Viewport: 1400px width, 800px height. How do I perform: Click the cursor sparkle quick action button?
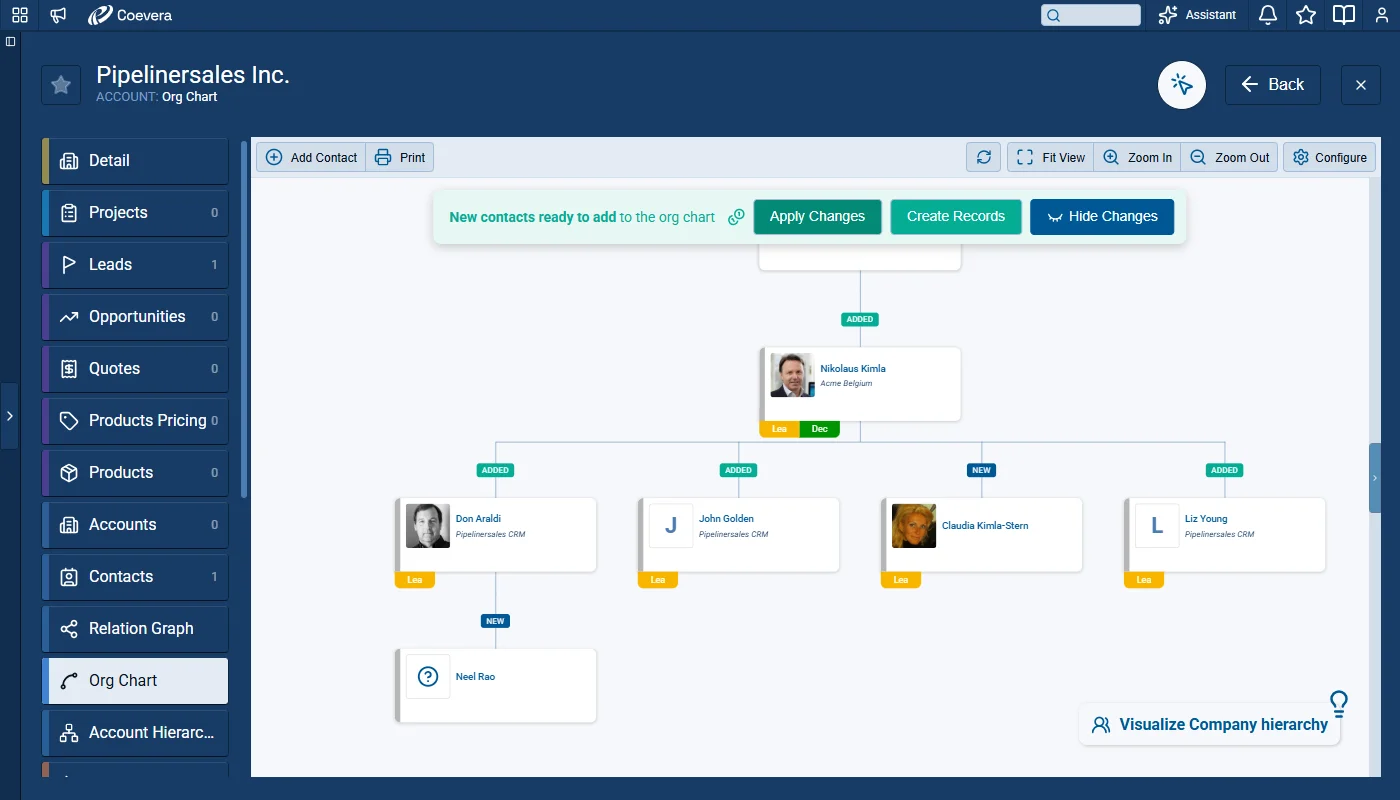pyautogui.click(x=1182, y=85)
